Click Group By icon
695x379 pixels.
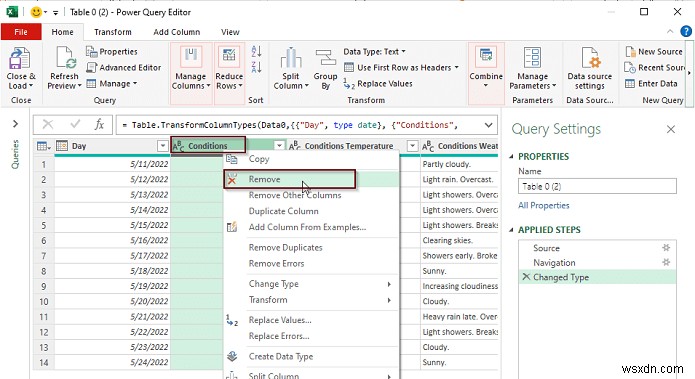326,58
